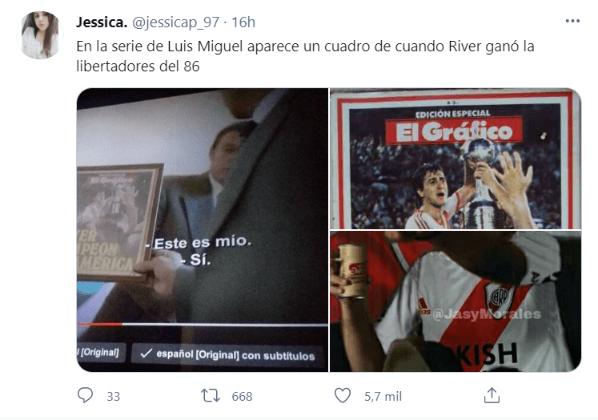Click the red video progress bar in photo

(x=100, y=324)
